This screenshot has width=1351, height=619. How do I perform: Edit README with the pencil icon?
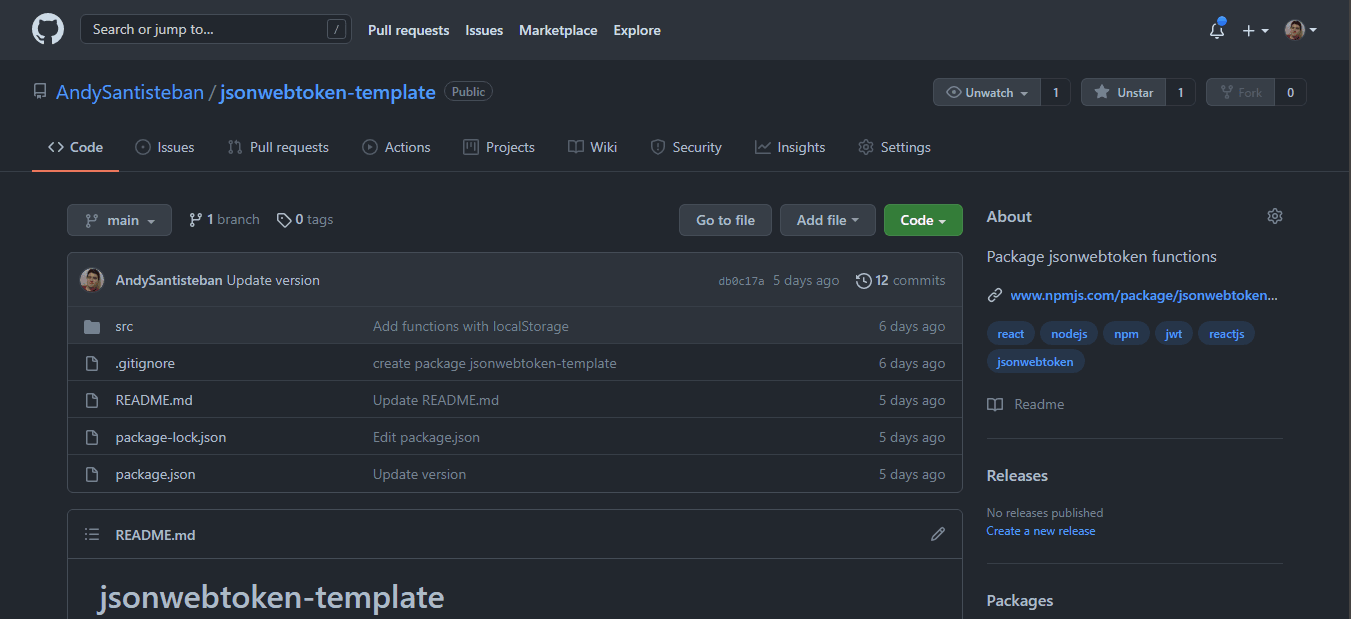pyautogui.click(x=938, y=534)
